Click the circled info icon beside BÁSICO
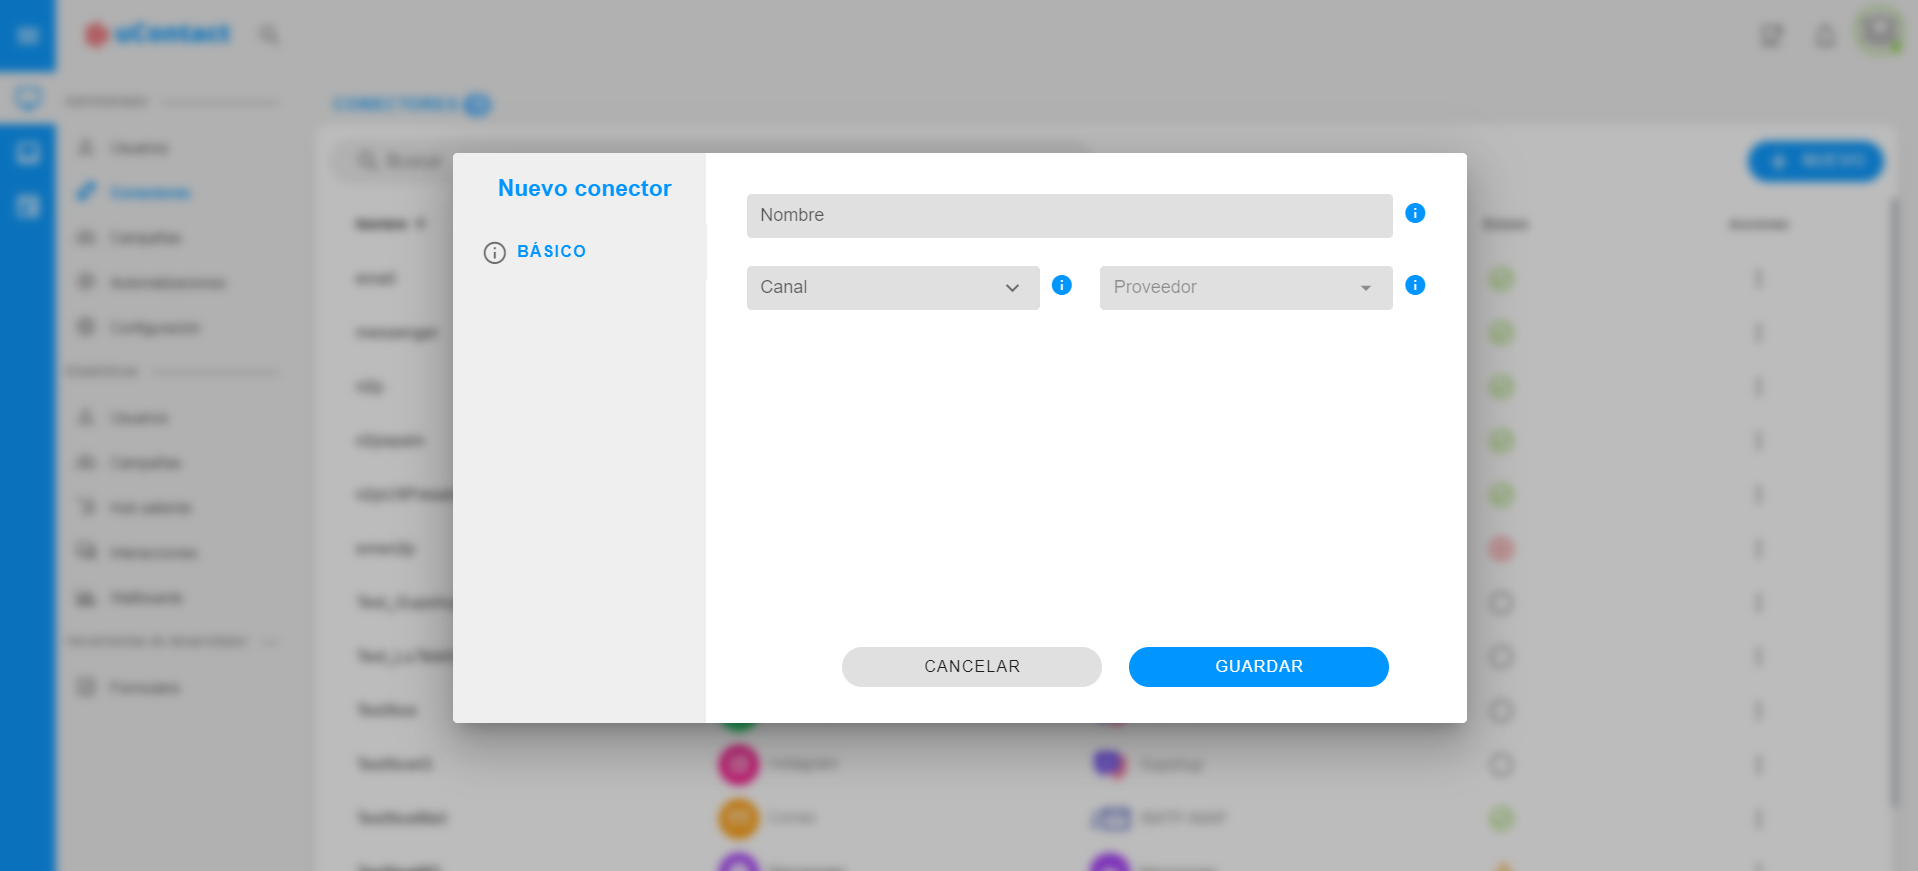Image resolution: width=1918 pixels, height=871 pixels. [x=494, y=253]
